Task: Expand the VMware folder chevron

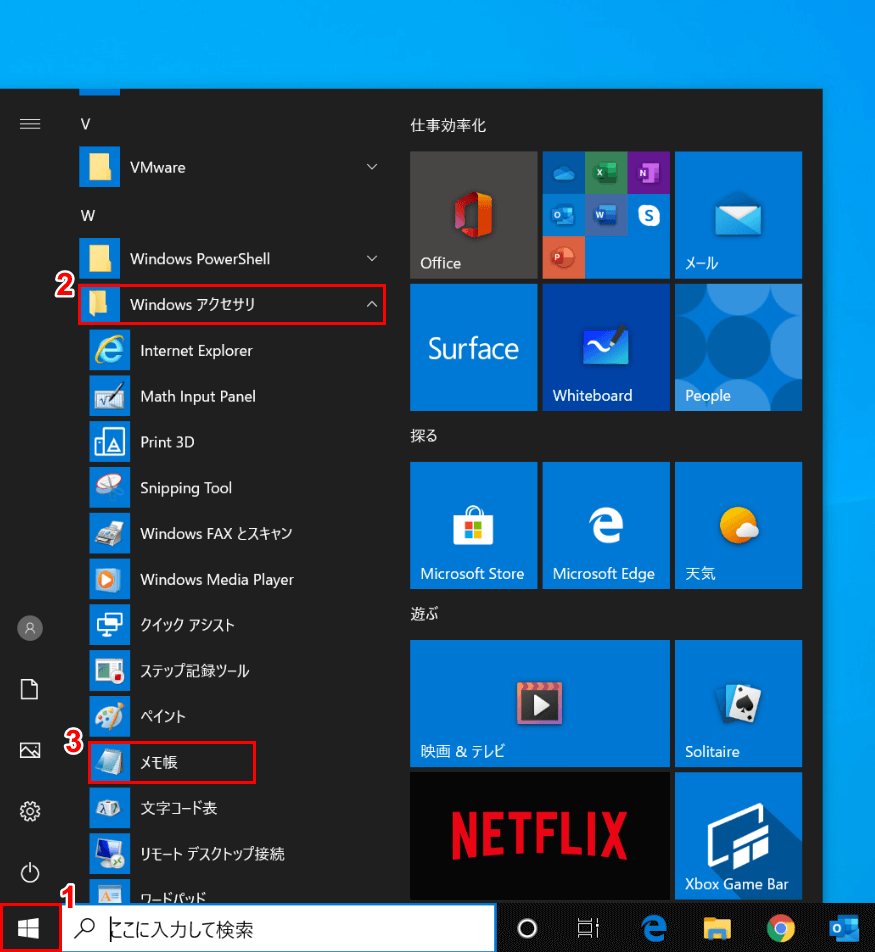Action: [x=372, y=167]
